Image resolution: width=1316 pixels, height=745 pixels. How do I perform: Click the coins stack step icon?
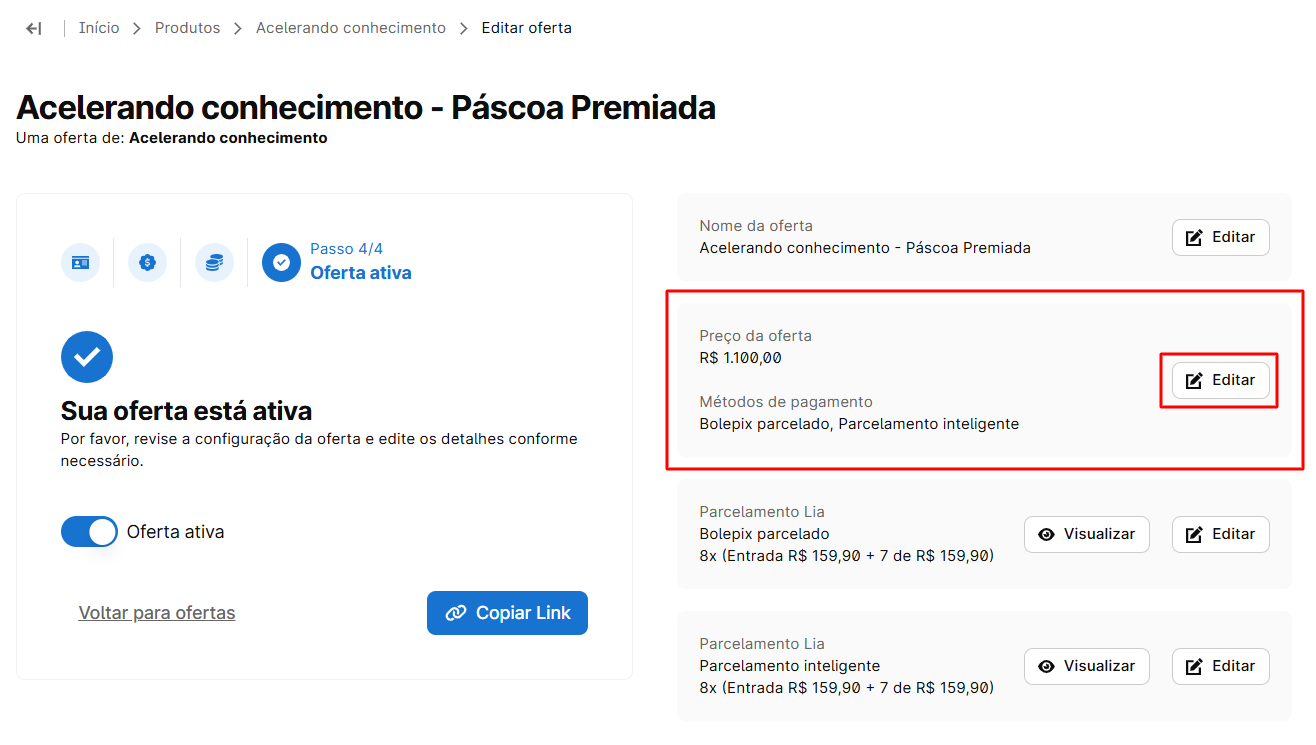(x=214, y=262)
